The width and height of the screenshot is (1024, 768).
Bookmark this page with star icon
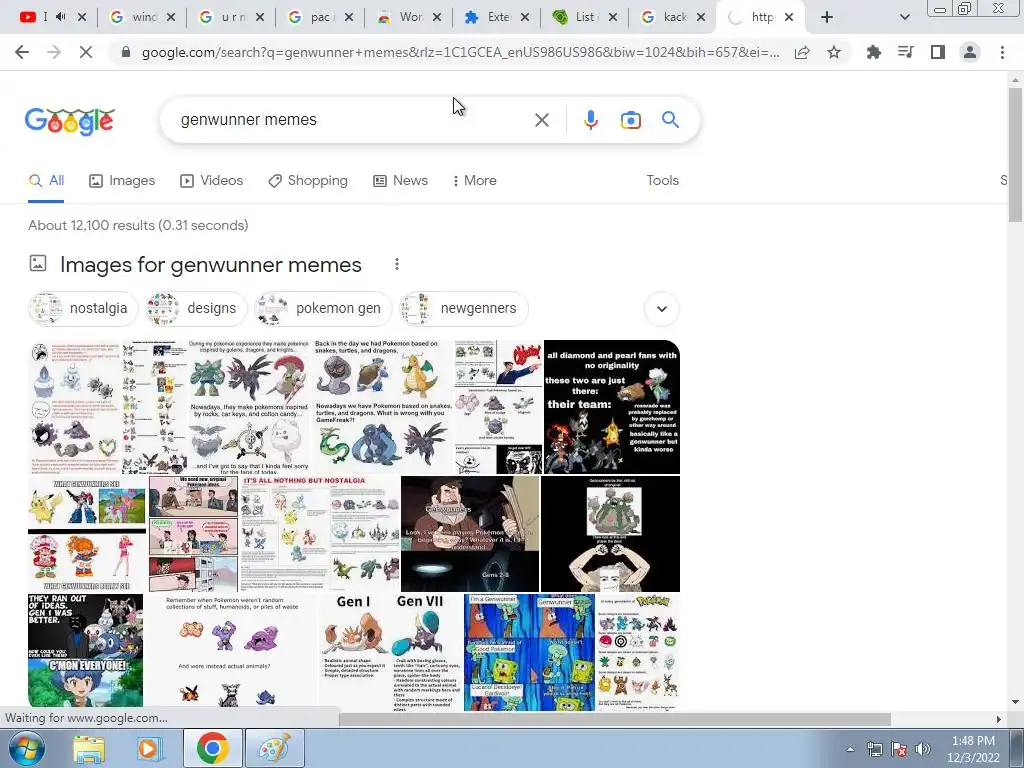point(834,52)
